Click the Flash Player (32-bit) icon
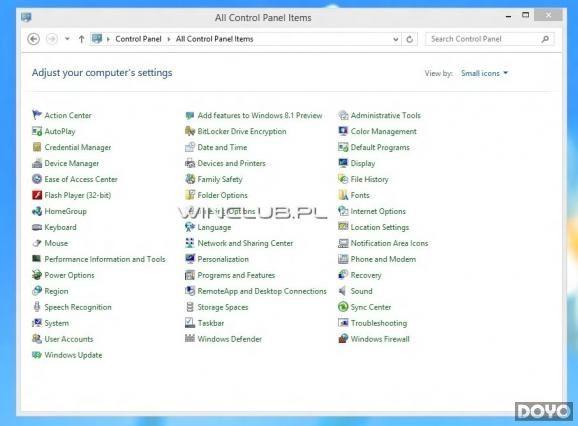 37,195
